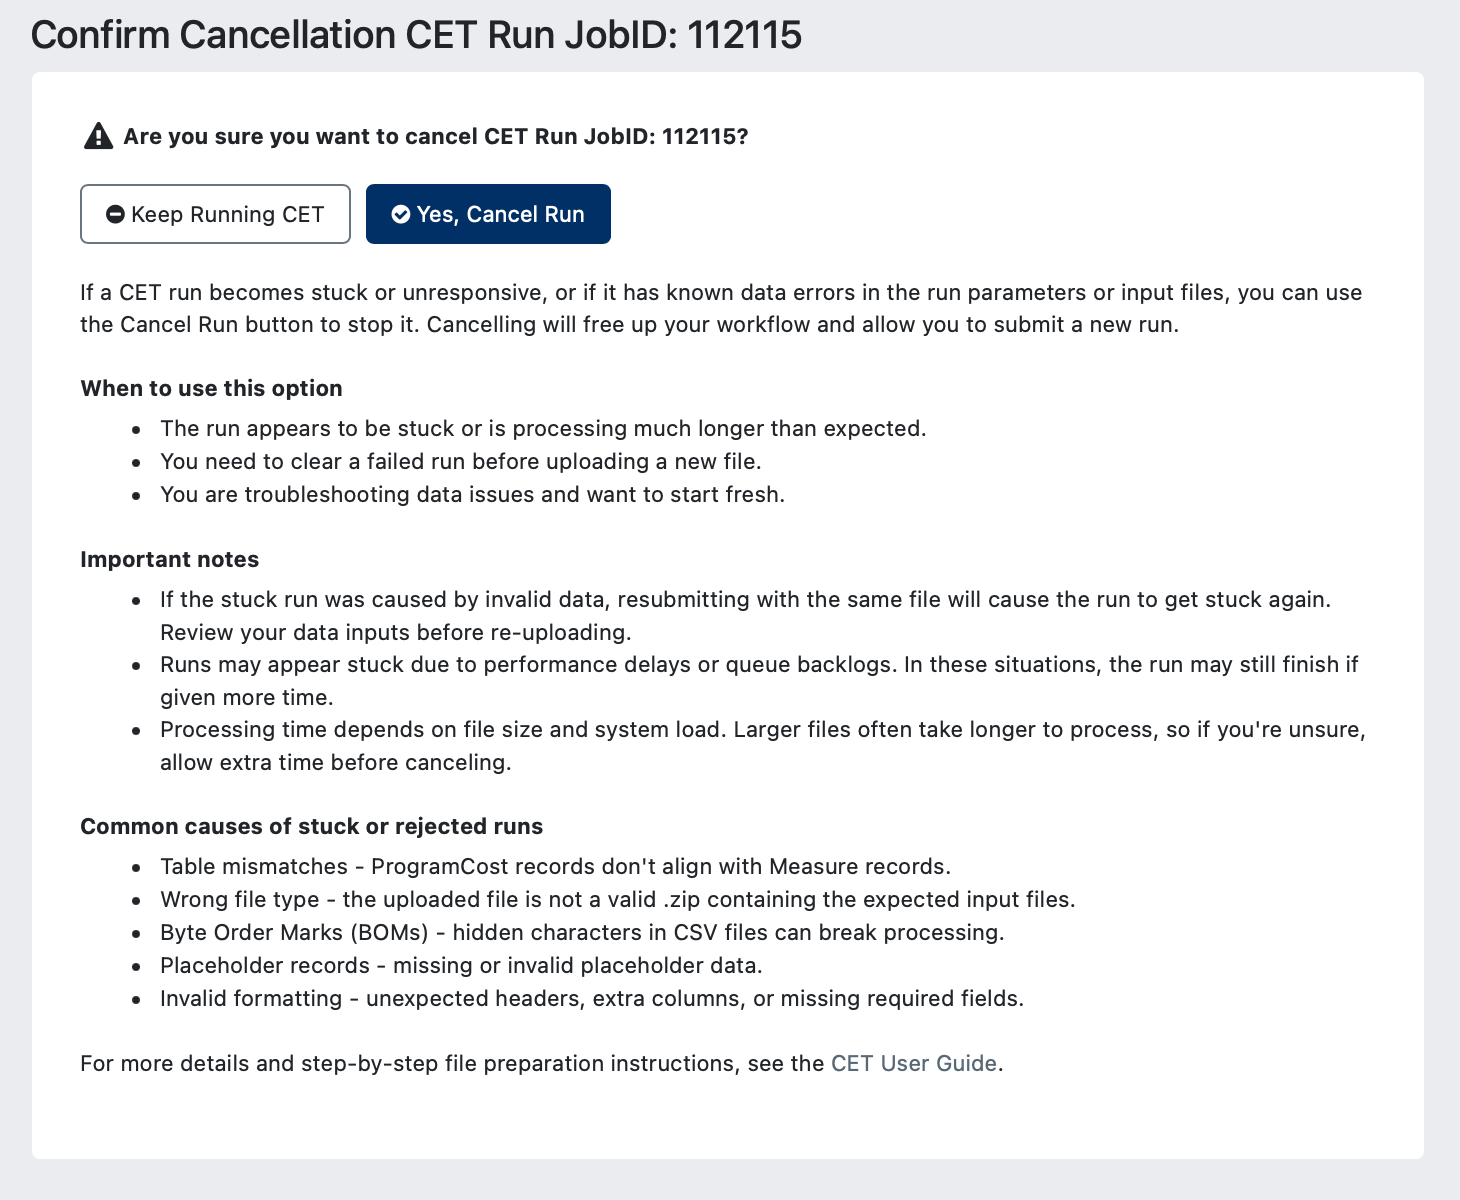The height and width of the screenshot is (1200, 1460).
Task: Confirm with the Yes, Cancel Run button
Action: click(488, 214)
